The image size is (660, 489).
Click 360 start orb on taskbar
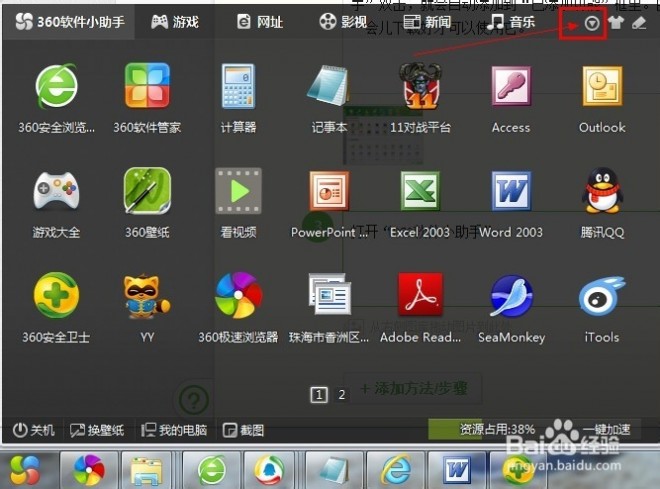[24, 469]
